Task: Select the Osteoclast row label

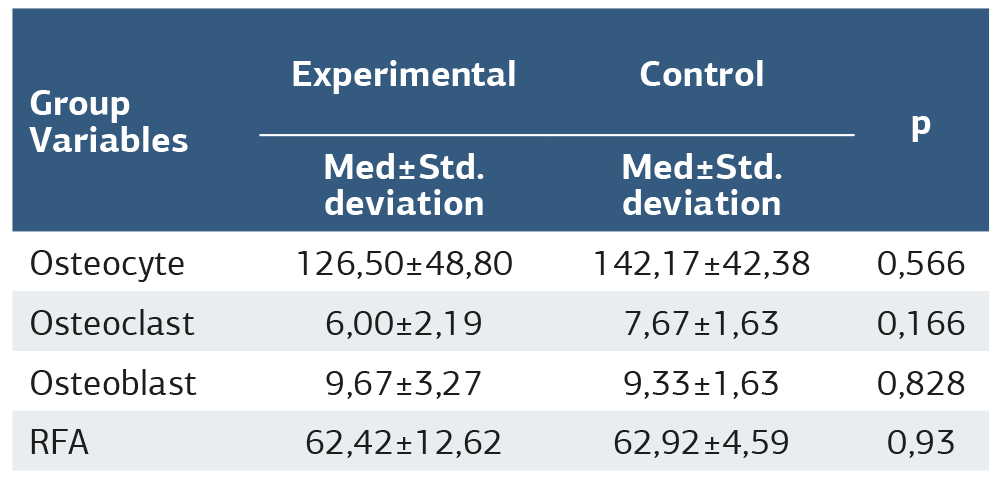Action: [x=112, y=323]
